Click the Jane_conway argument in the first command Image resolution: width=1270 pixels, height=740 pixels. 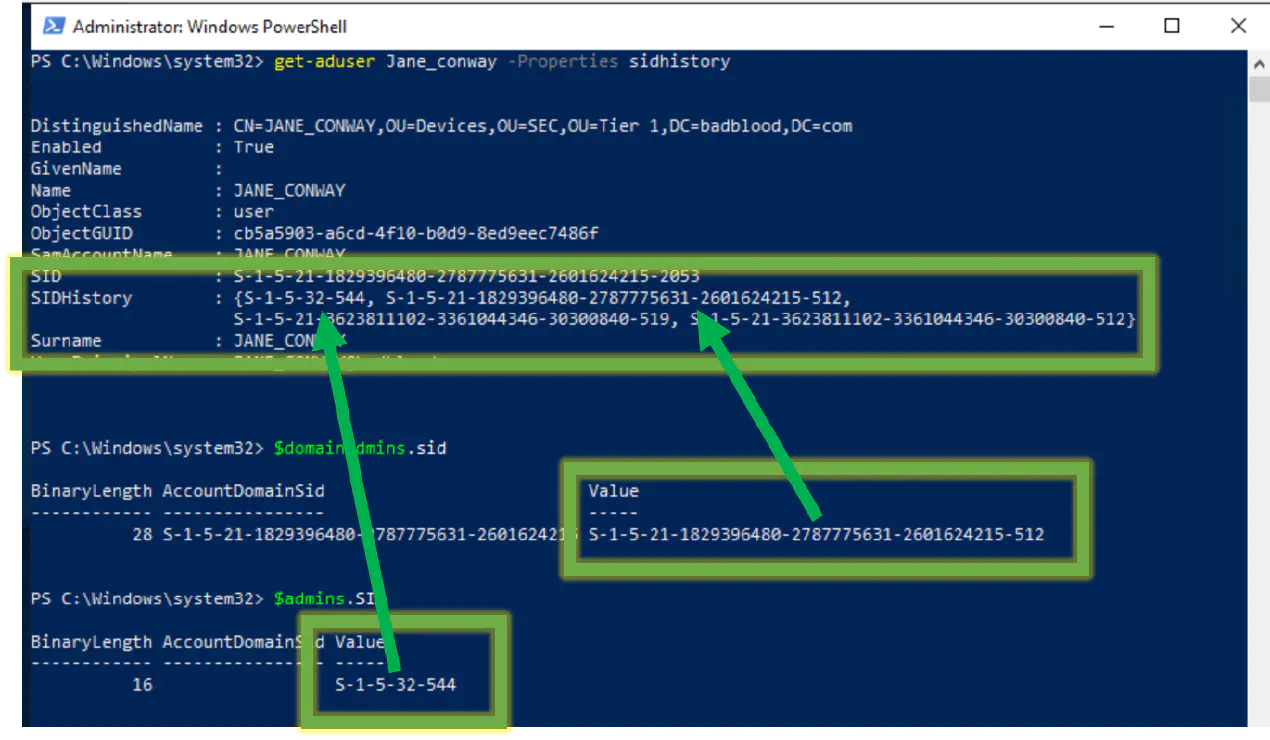coord(441,62)
